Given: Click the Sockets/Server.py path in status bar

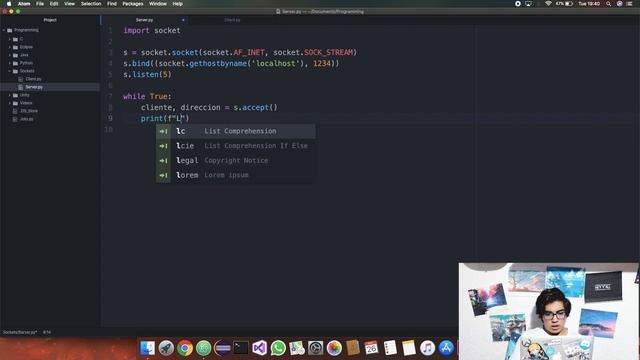Looking at the screenshot, I should (20, 332).
